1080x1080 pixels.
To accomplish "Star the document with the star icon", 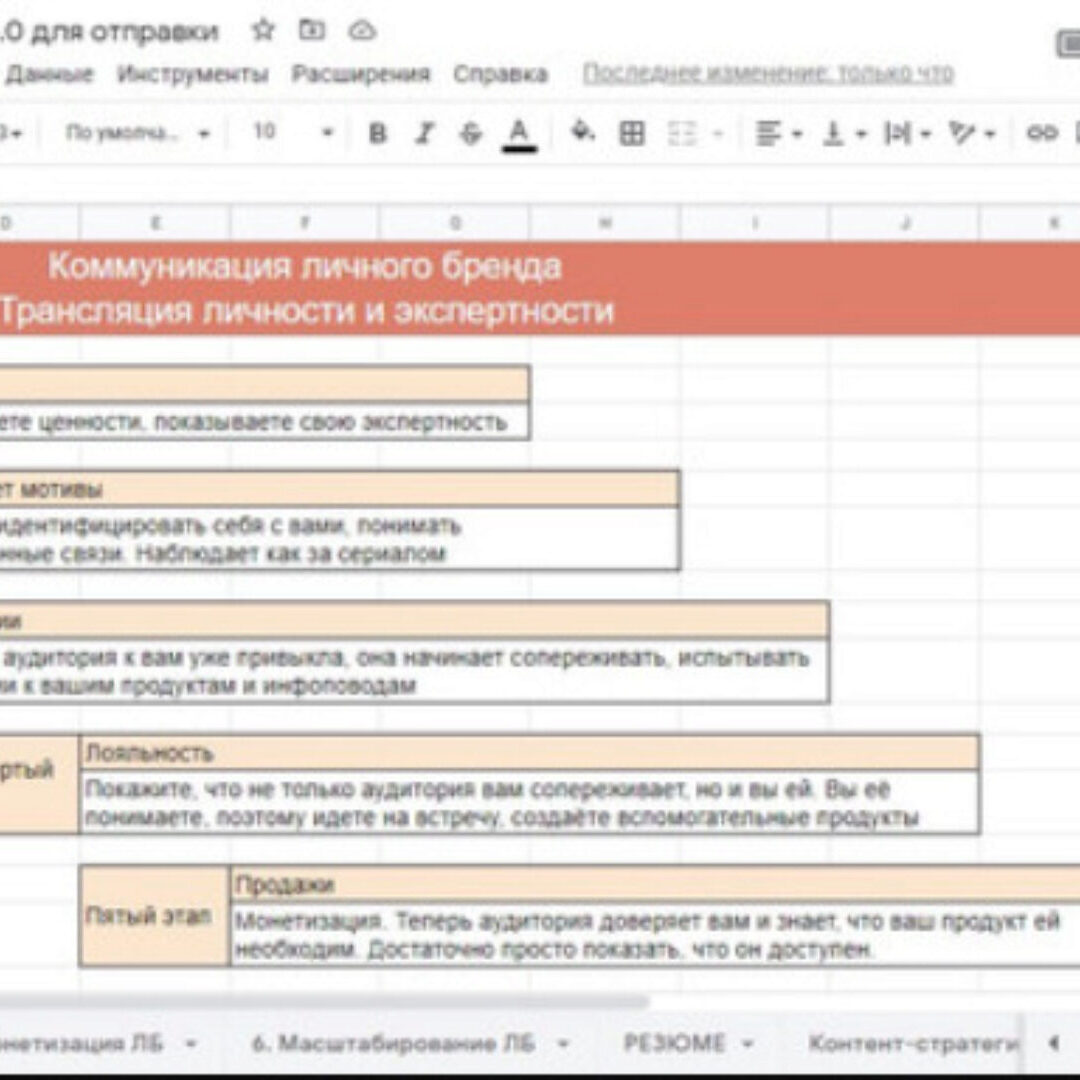I will point(263,31).
